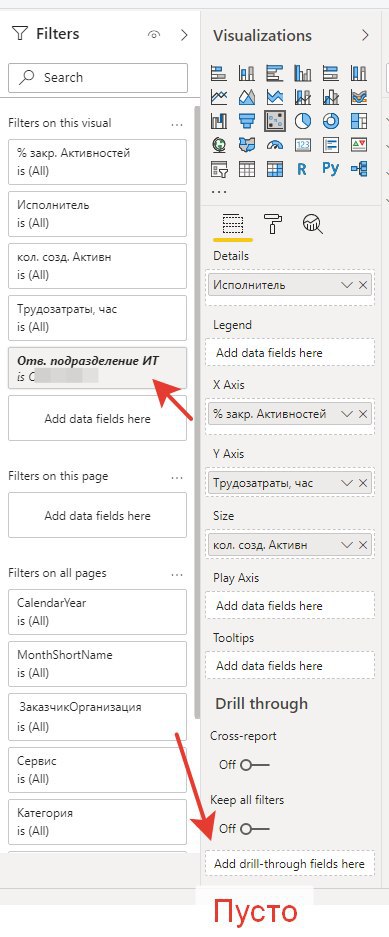
Task: Expand the CalendarYear filter card
Action: click(97, 612)
